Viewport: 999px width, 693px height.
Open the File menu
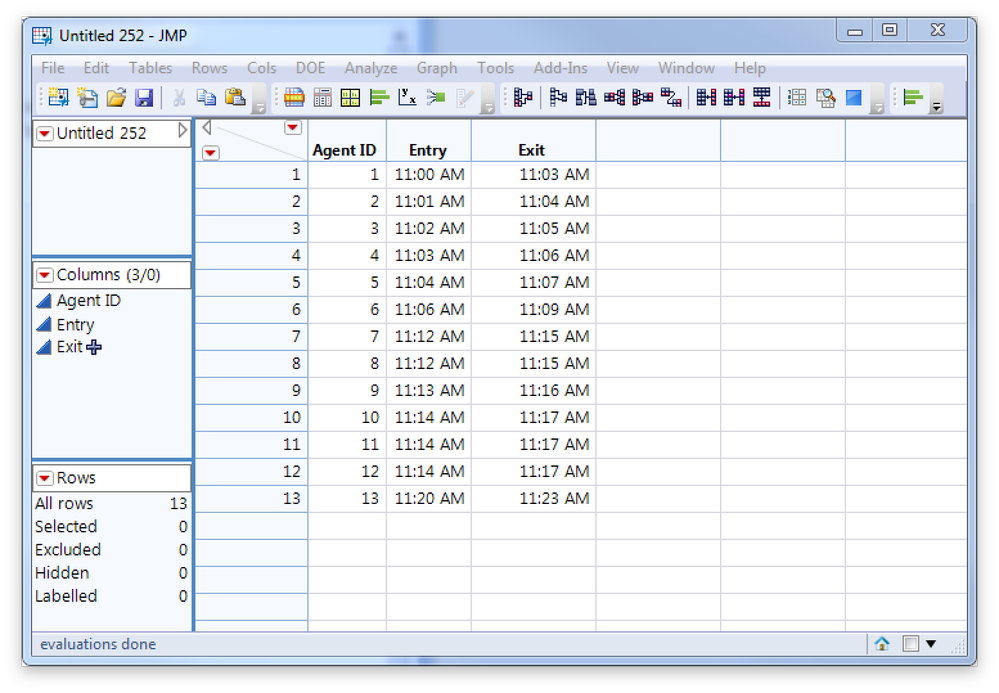point(53,68)
